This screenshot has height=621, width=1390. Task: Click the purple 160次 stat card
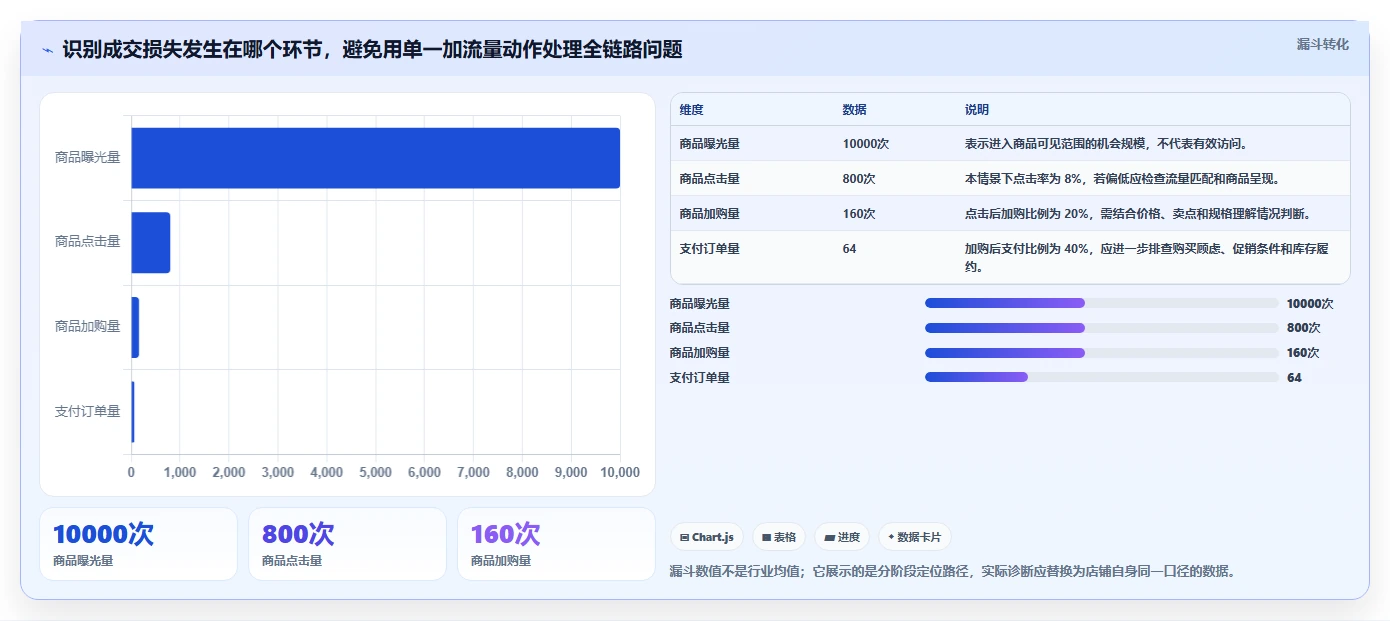pyautogui.click(x=556, y=544)
